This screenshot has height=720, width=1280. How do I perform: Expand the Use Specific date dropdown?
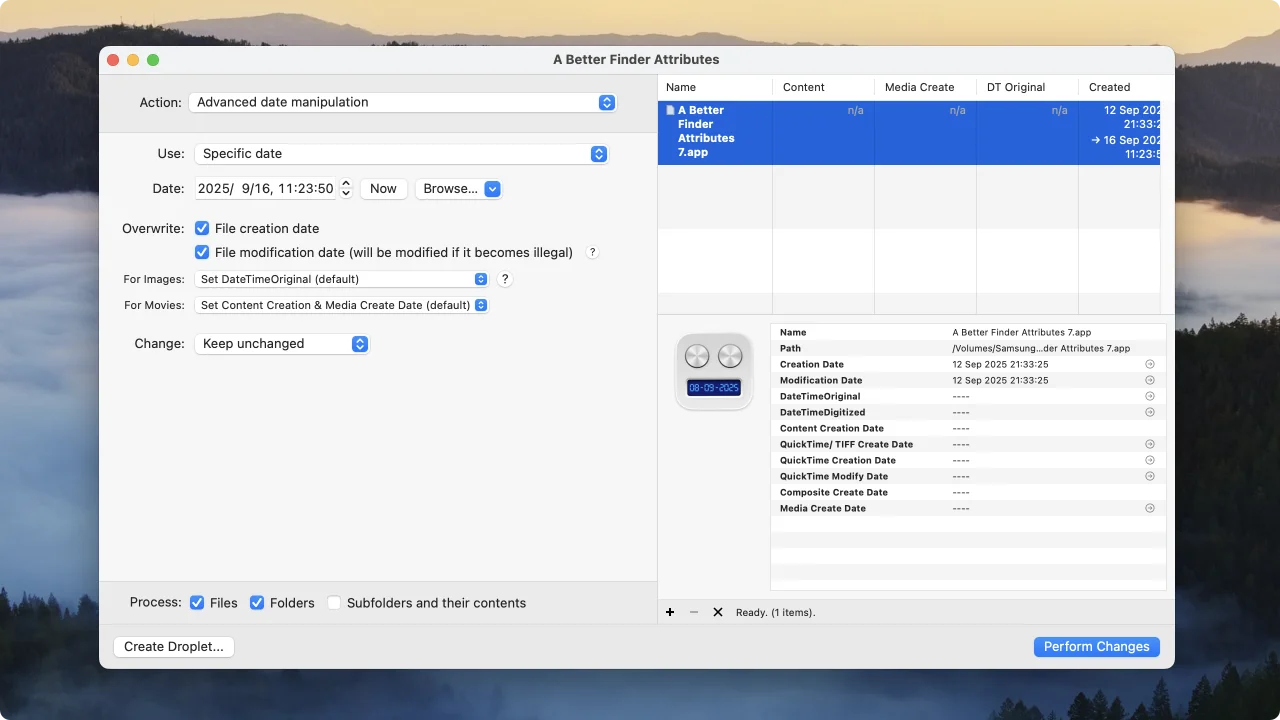pos(401,154)
